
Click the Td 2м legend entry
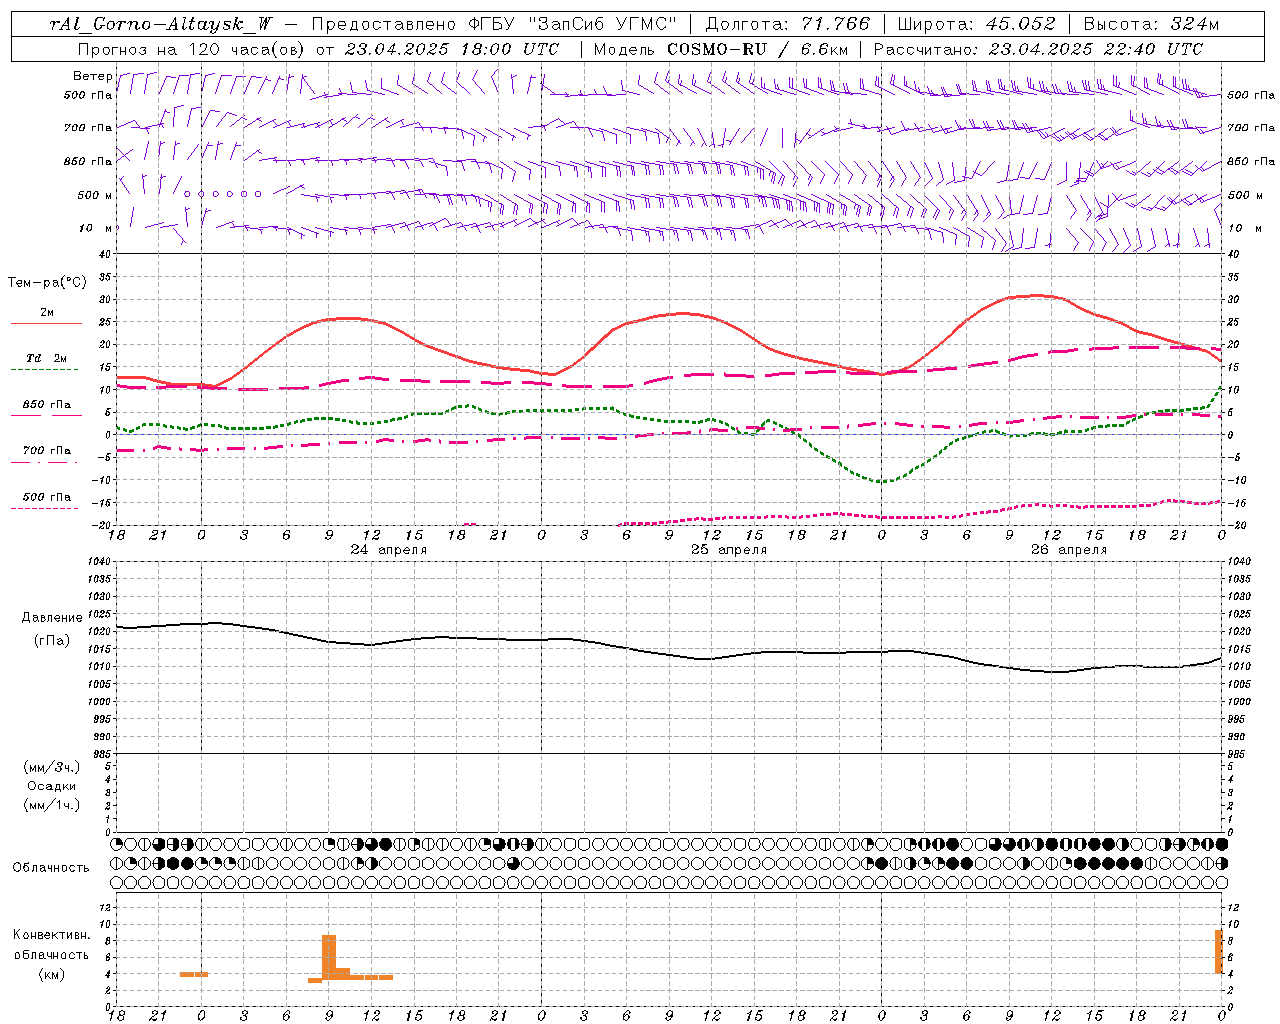point(46,358)
